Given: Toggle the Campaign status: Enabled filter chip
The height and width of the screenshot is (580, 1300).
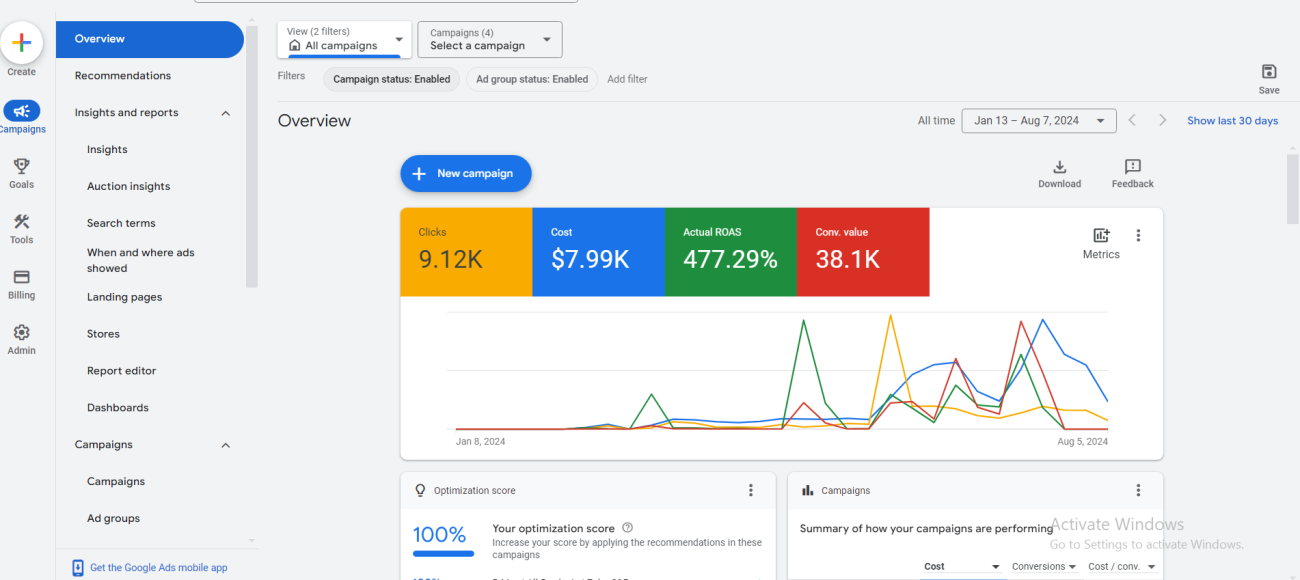Looking at the screenshot, I should (391, 79).
